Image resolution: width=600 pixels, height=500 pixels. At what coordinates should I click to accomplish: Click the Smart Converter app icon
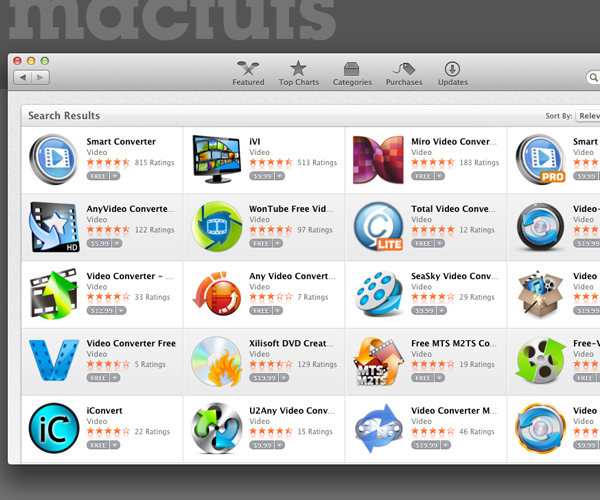(x=54, y=159)
